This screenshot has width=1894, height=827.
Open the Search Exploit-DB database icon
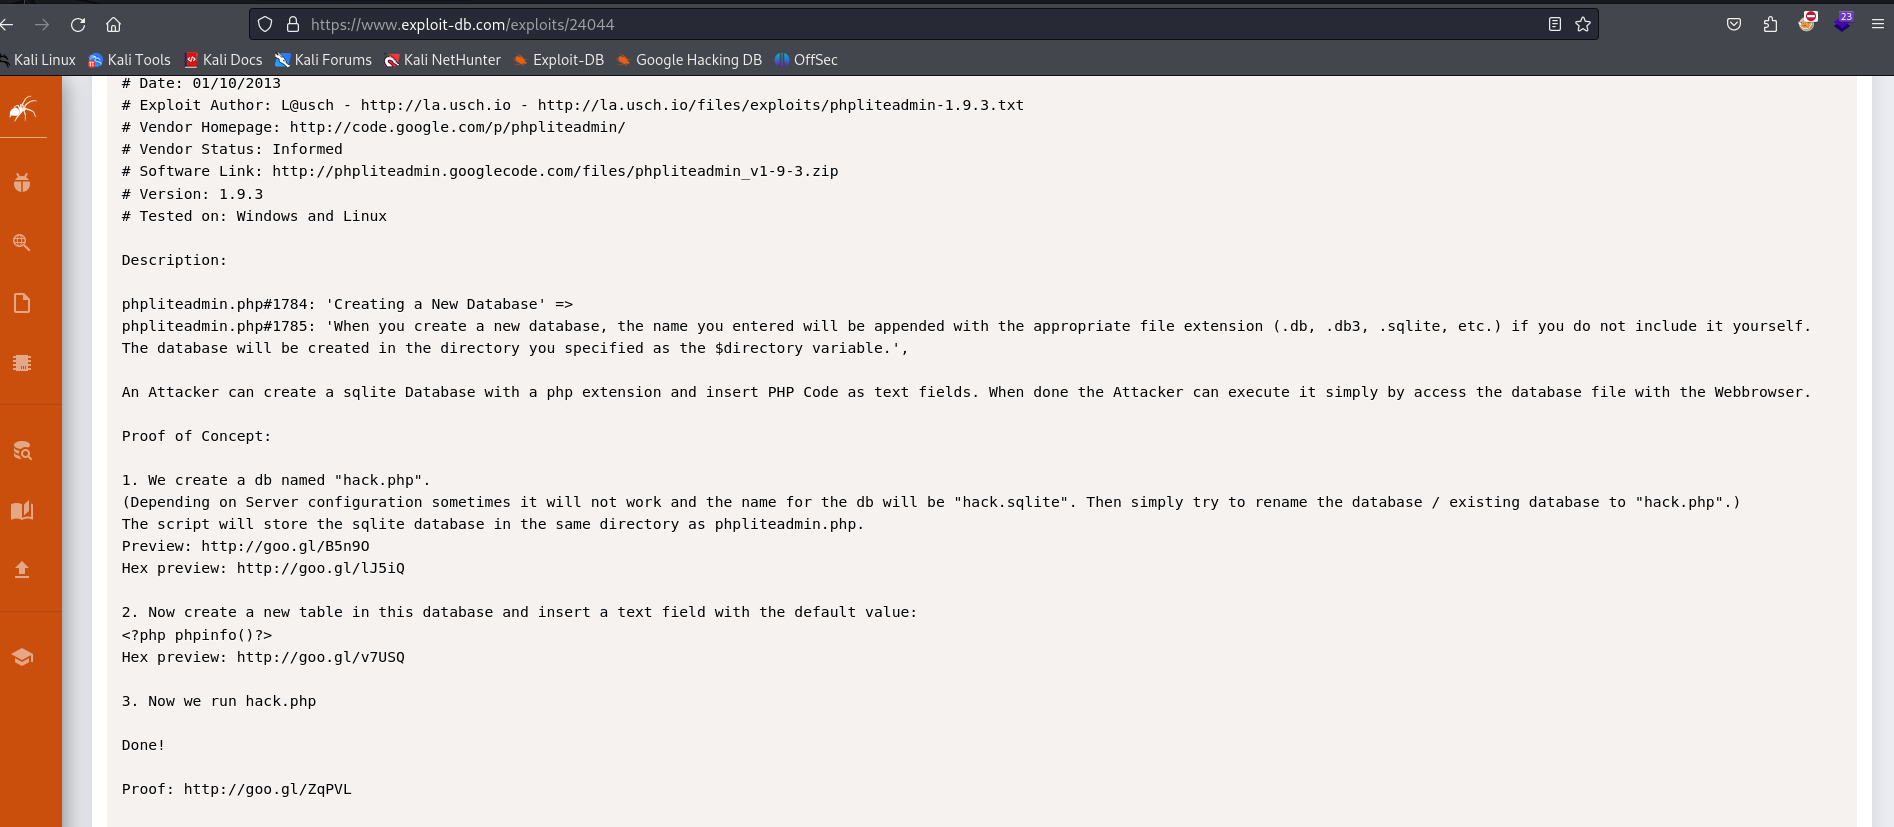(22, 451)
